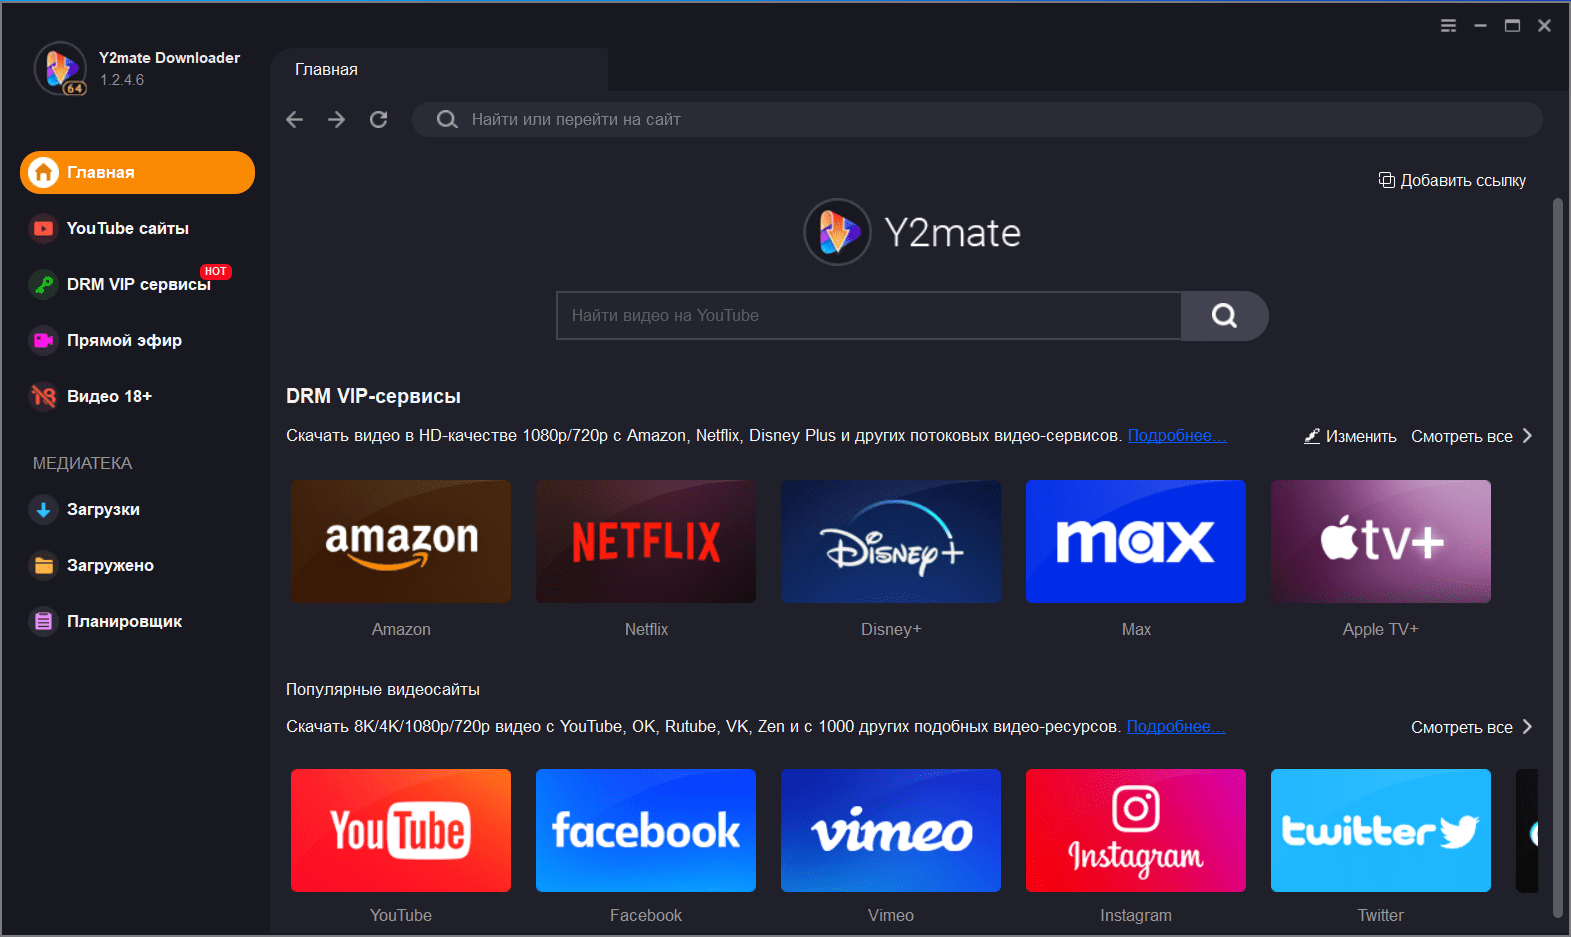Open the Facebook site tile

[x=646, y=831]
